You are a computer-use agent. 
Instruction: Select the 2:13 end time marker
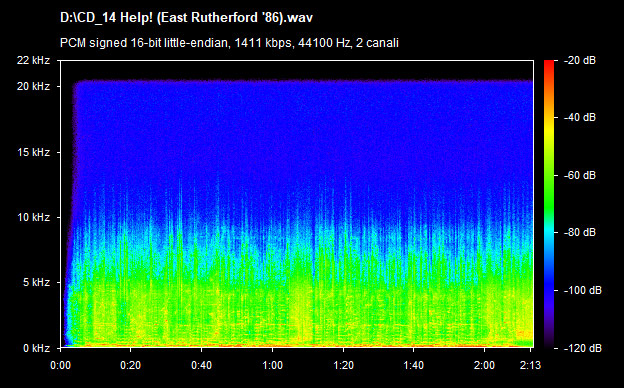(530, 365)
